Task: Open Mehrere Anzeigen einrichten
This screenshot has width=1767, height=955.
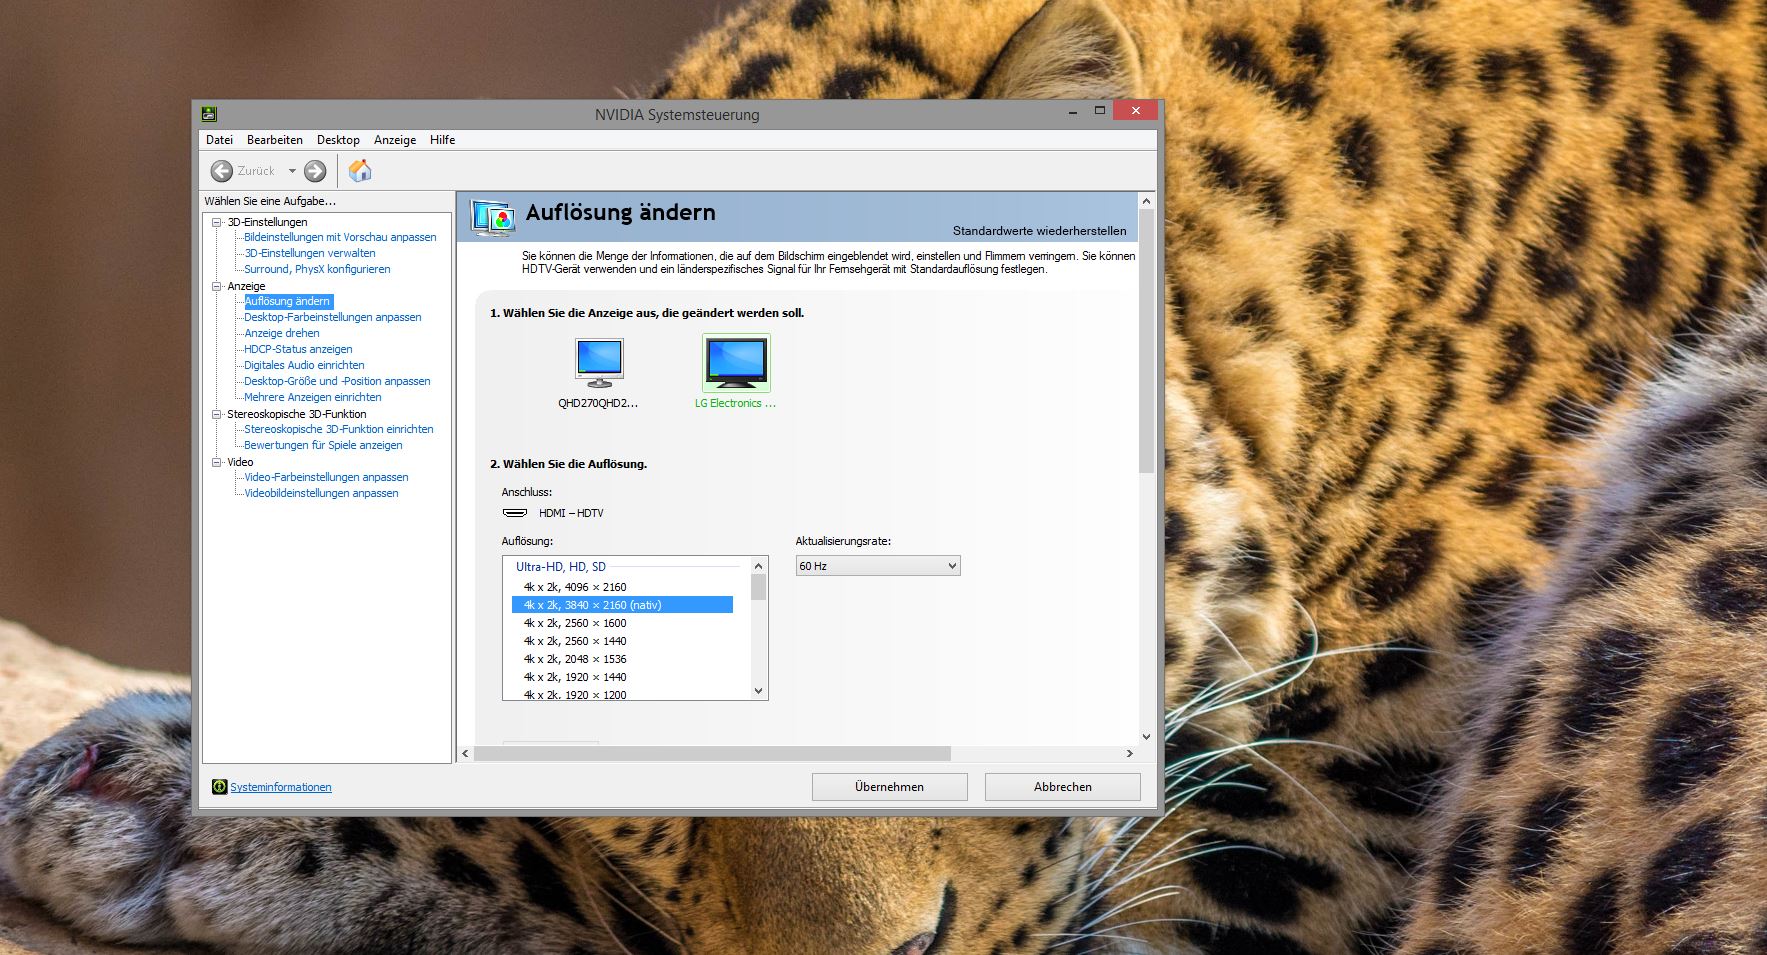Action: (313, 397)
